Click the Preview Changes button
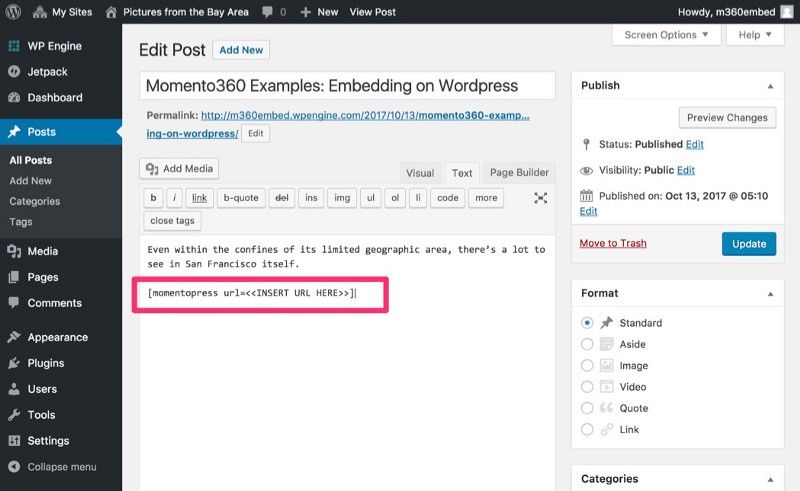 tap(727, 117)
